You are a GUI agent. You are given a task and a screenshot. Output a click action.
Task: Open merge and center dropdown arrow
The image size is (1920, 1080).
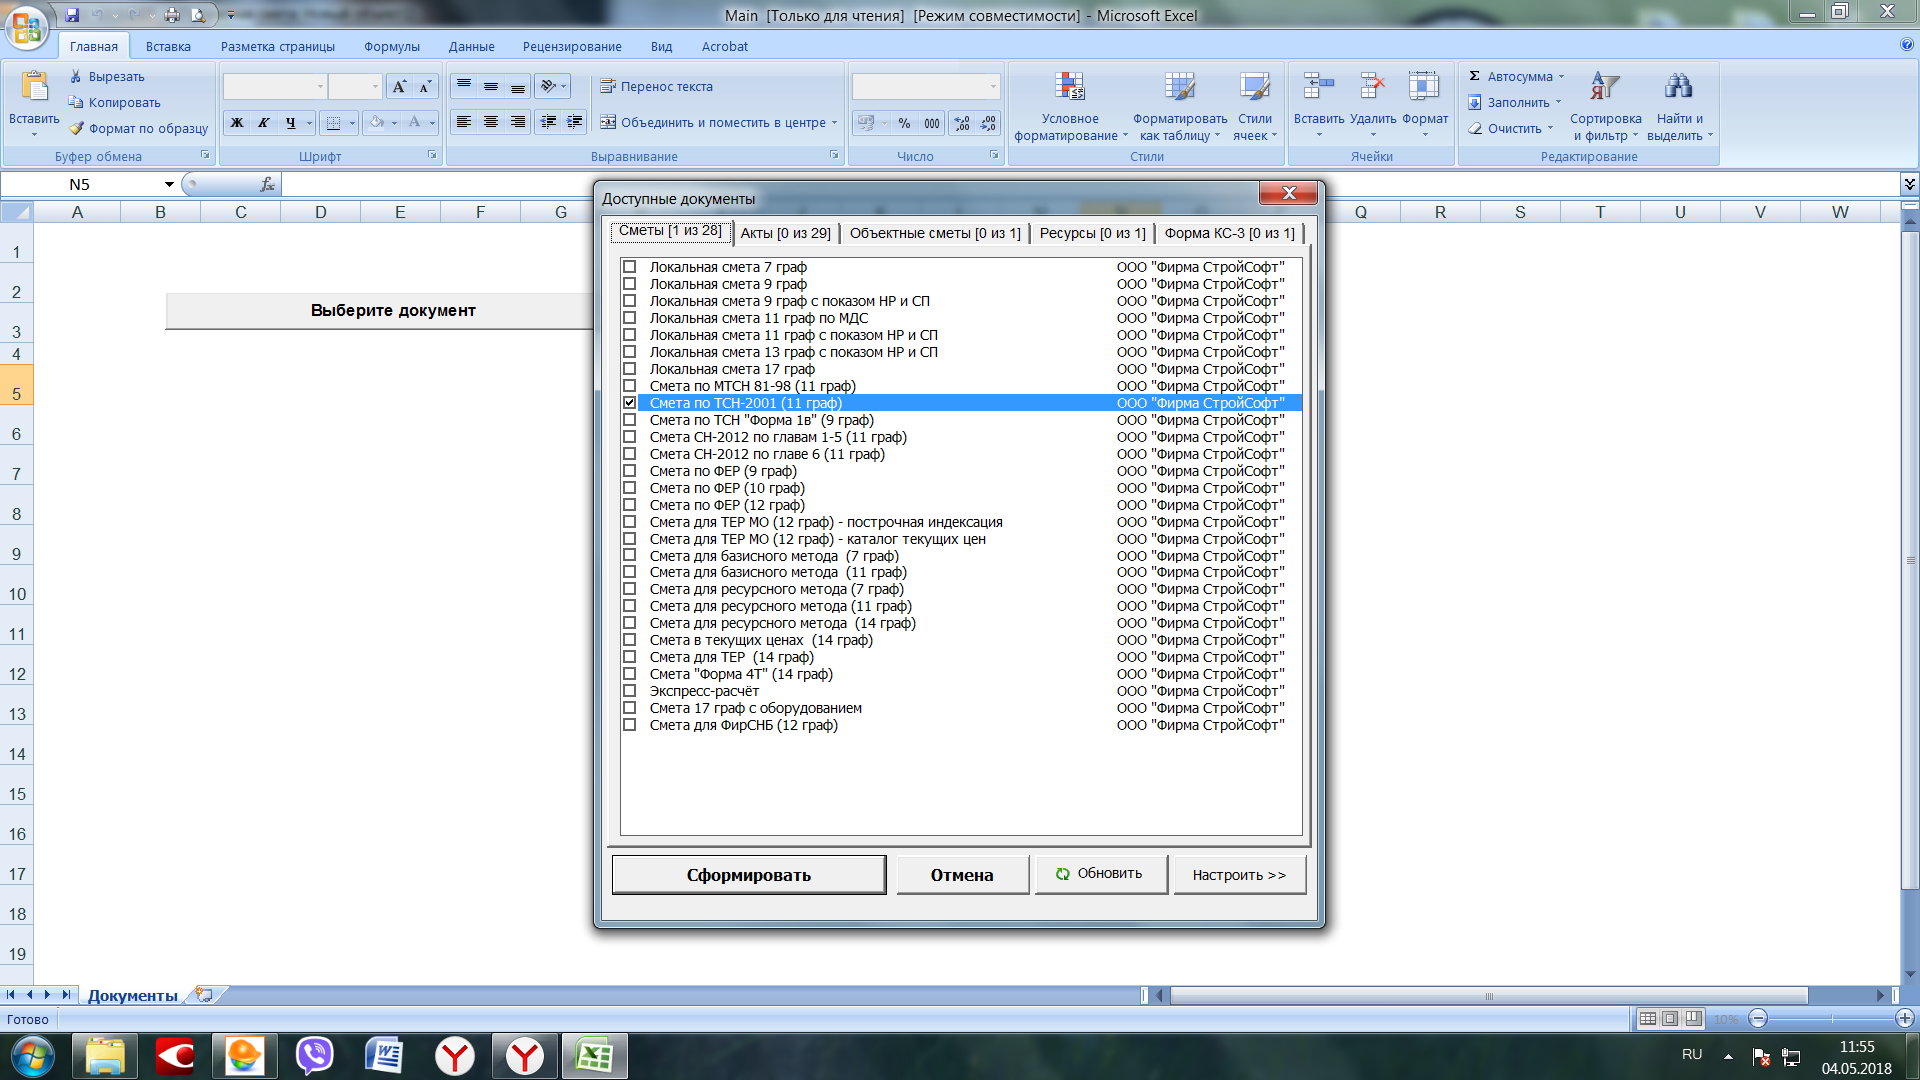tap(834, 123)
